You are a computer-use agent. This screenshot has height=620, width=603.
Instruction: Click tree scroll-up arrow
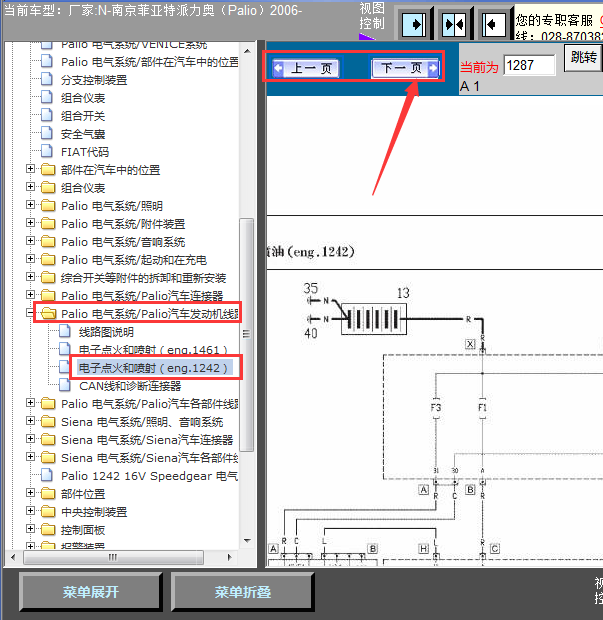point(248,51)
